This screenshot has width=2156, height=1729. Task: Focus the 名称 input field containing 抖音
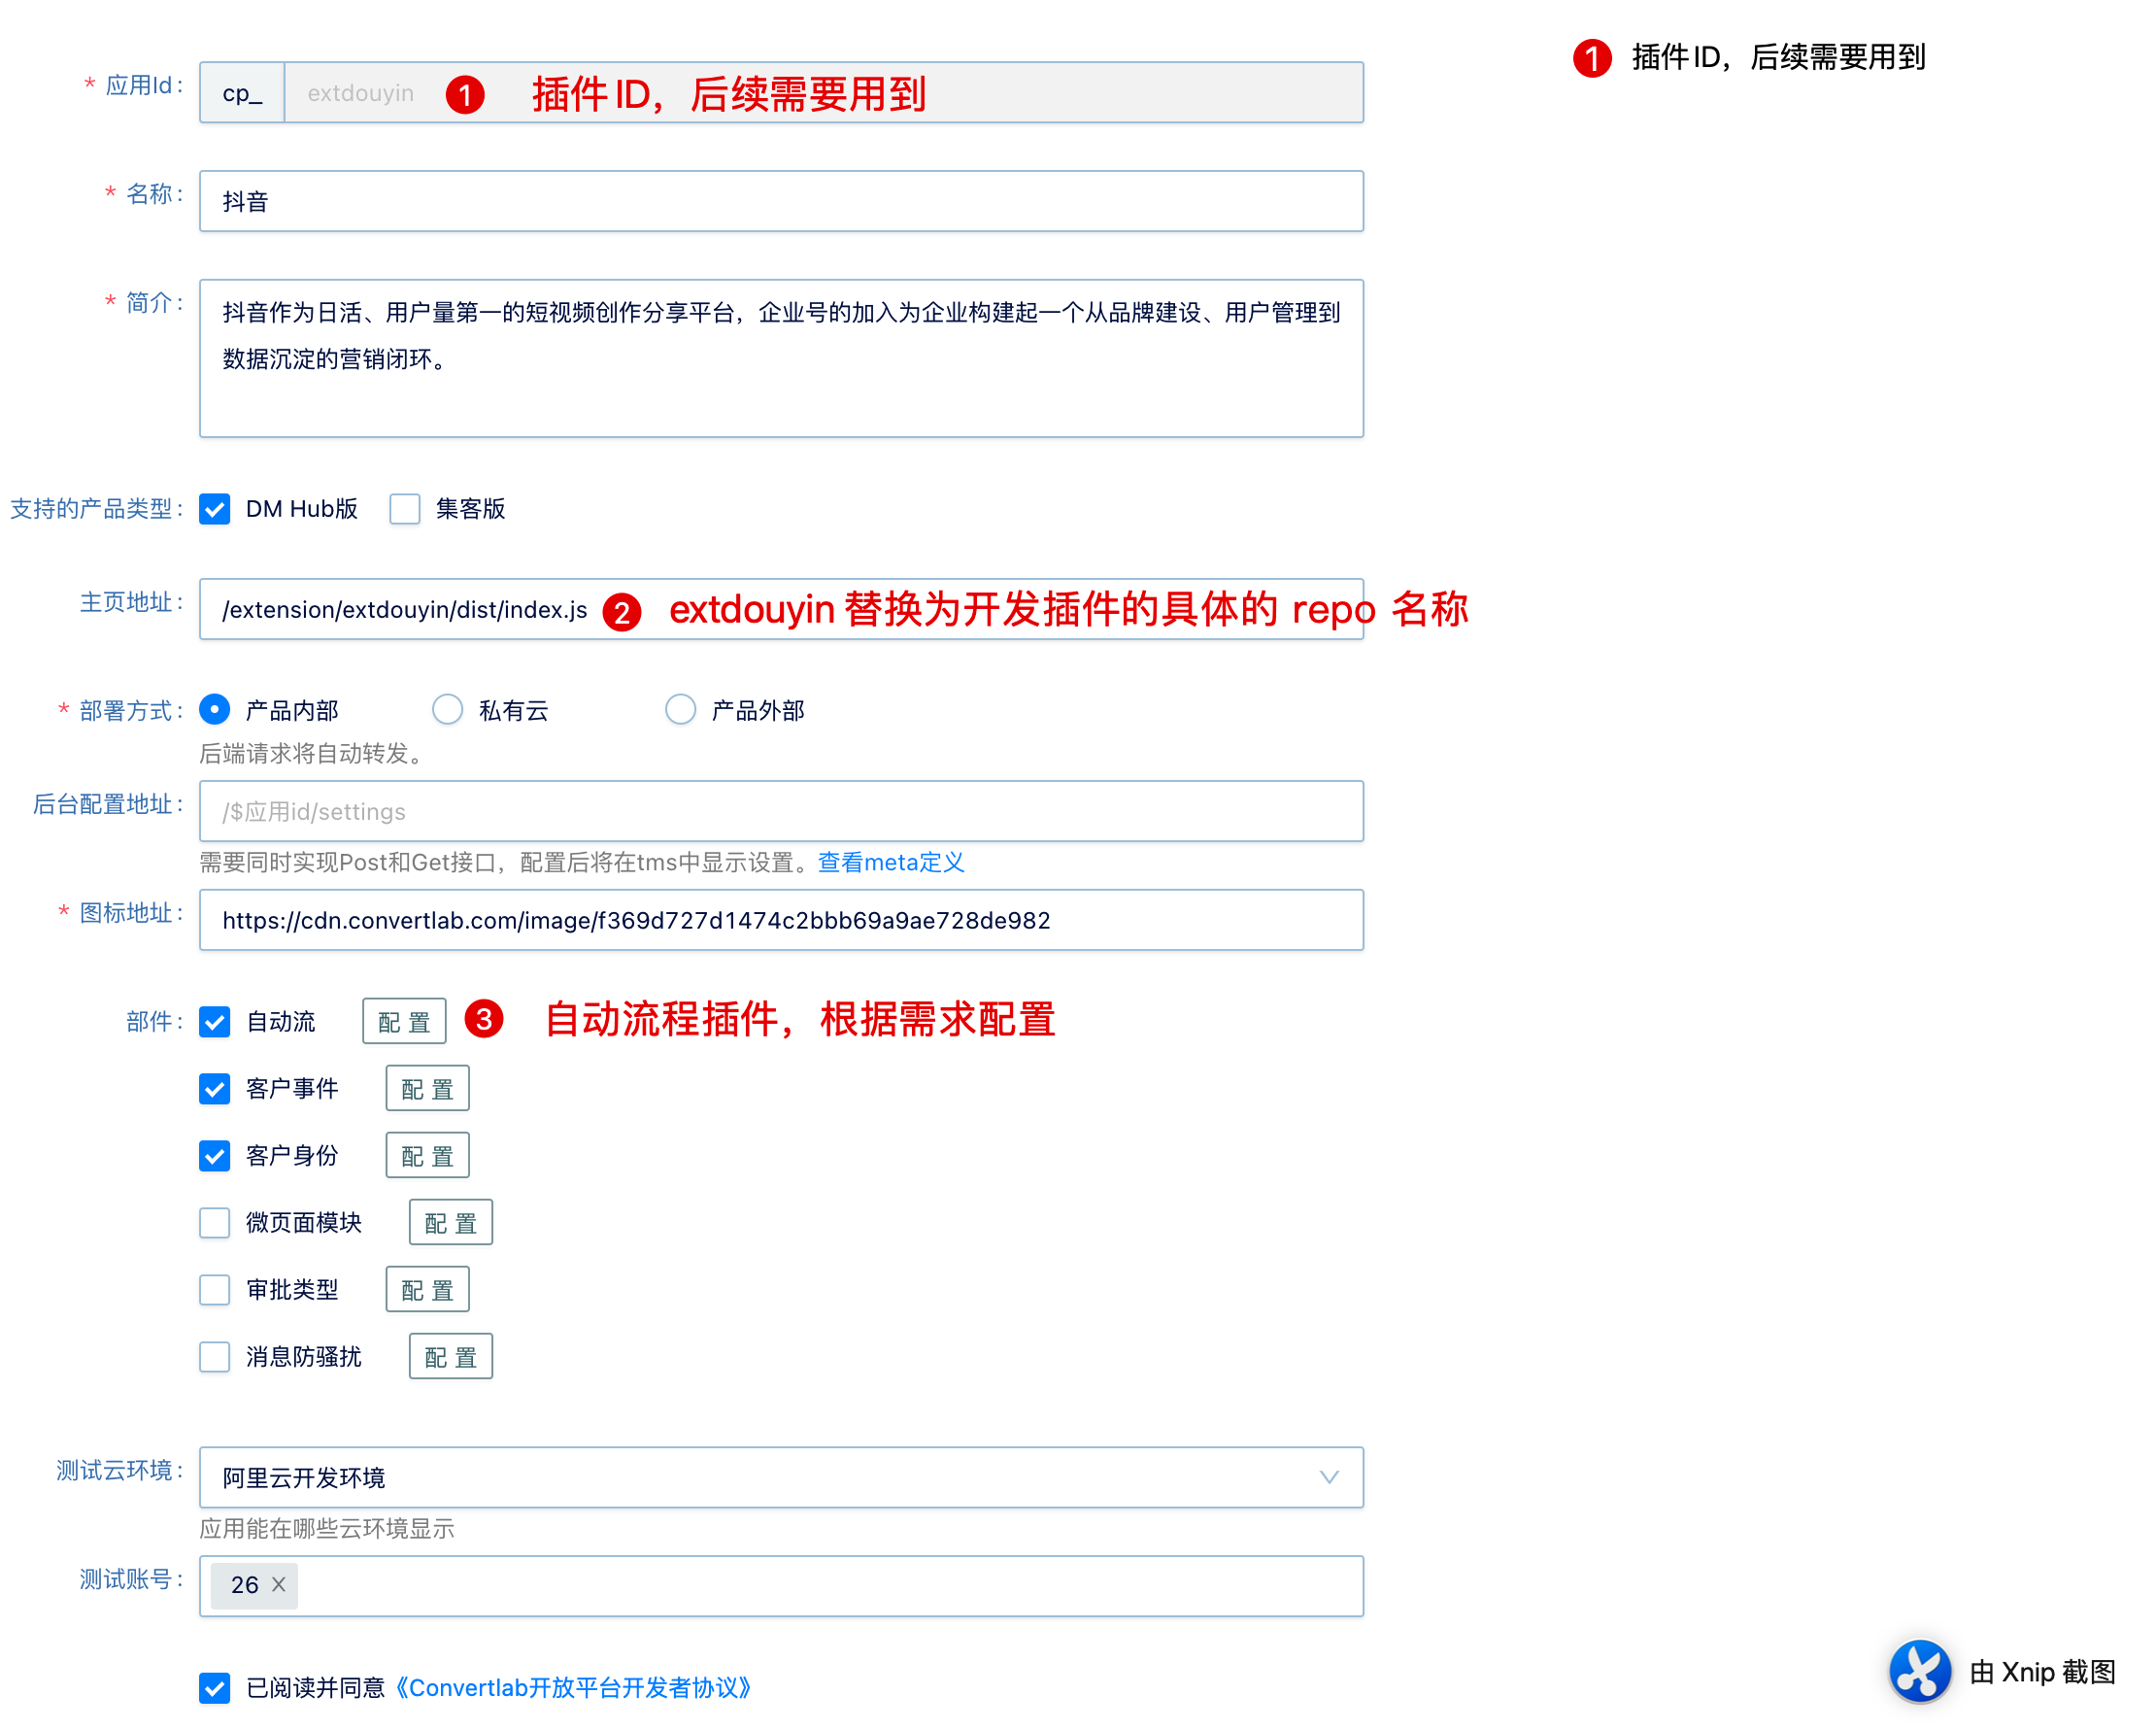tap(781, 201)
